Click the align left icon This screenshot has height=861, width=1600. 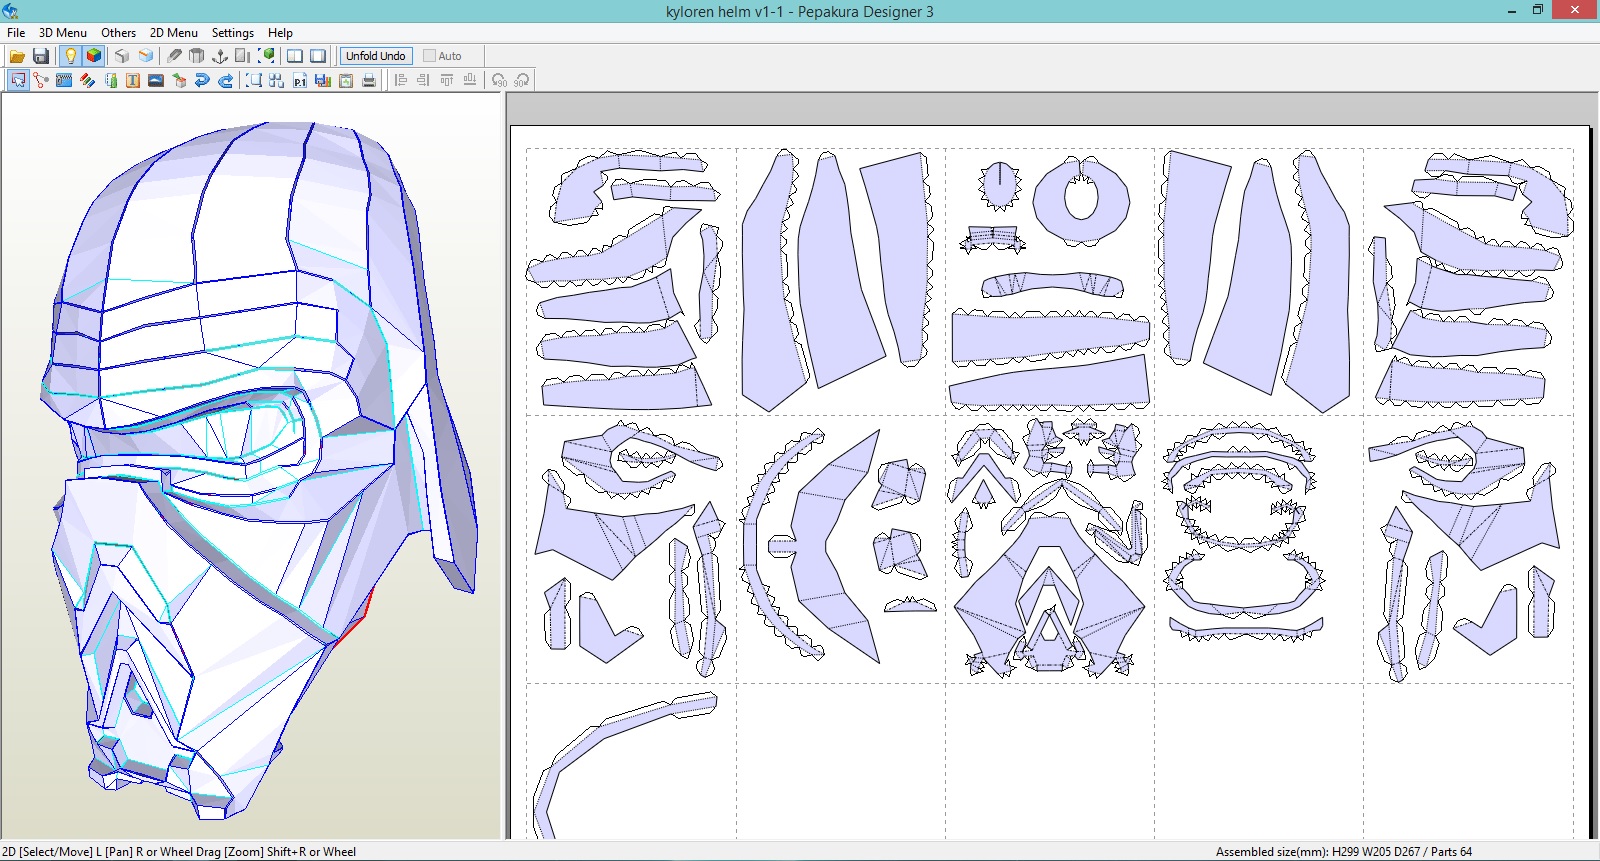pyautogui.click(x=401, y=80)
